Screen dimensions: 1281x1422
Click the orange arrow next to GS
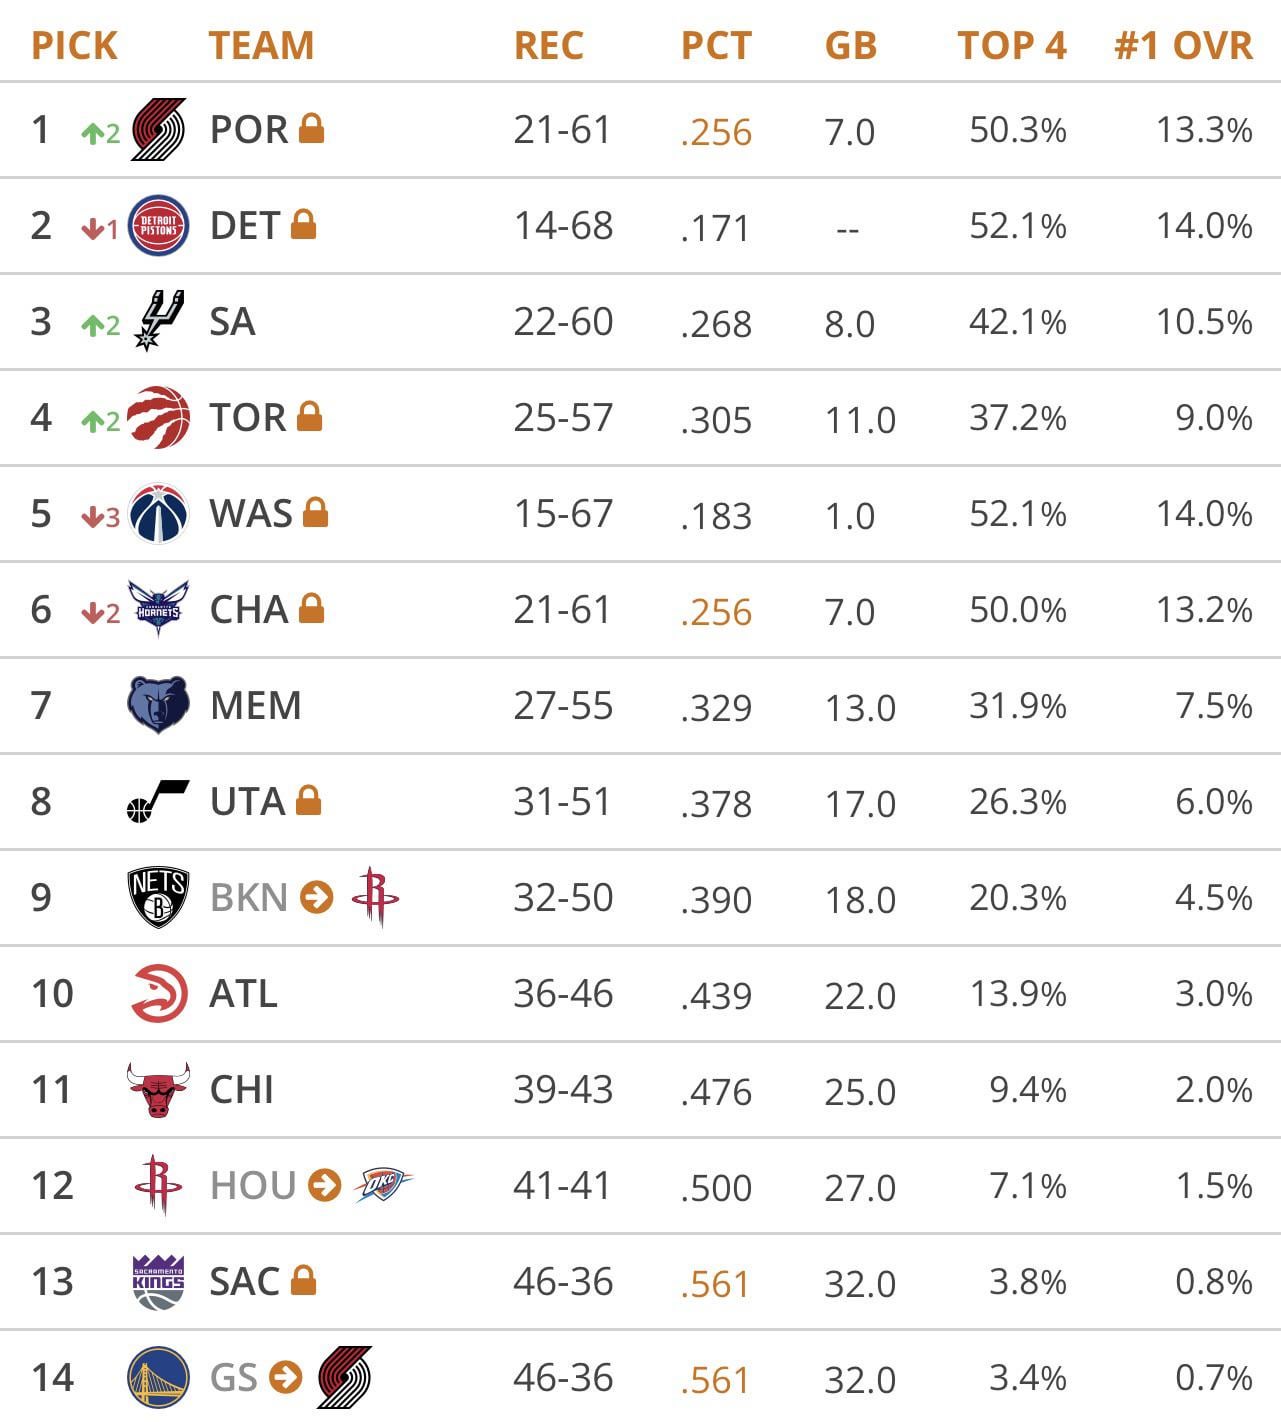[x=285, y=1377]
